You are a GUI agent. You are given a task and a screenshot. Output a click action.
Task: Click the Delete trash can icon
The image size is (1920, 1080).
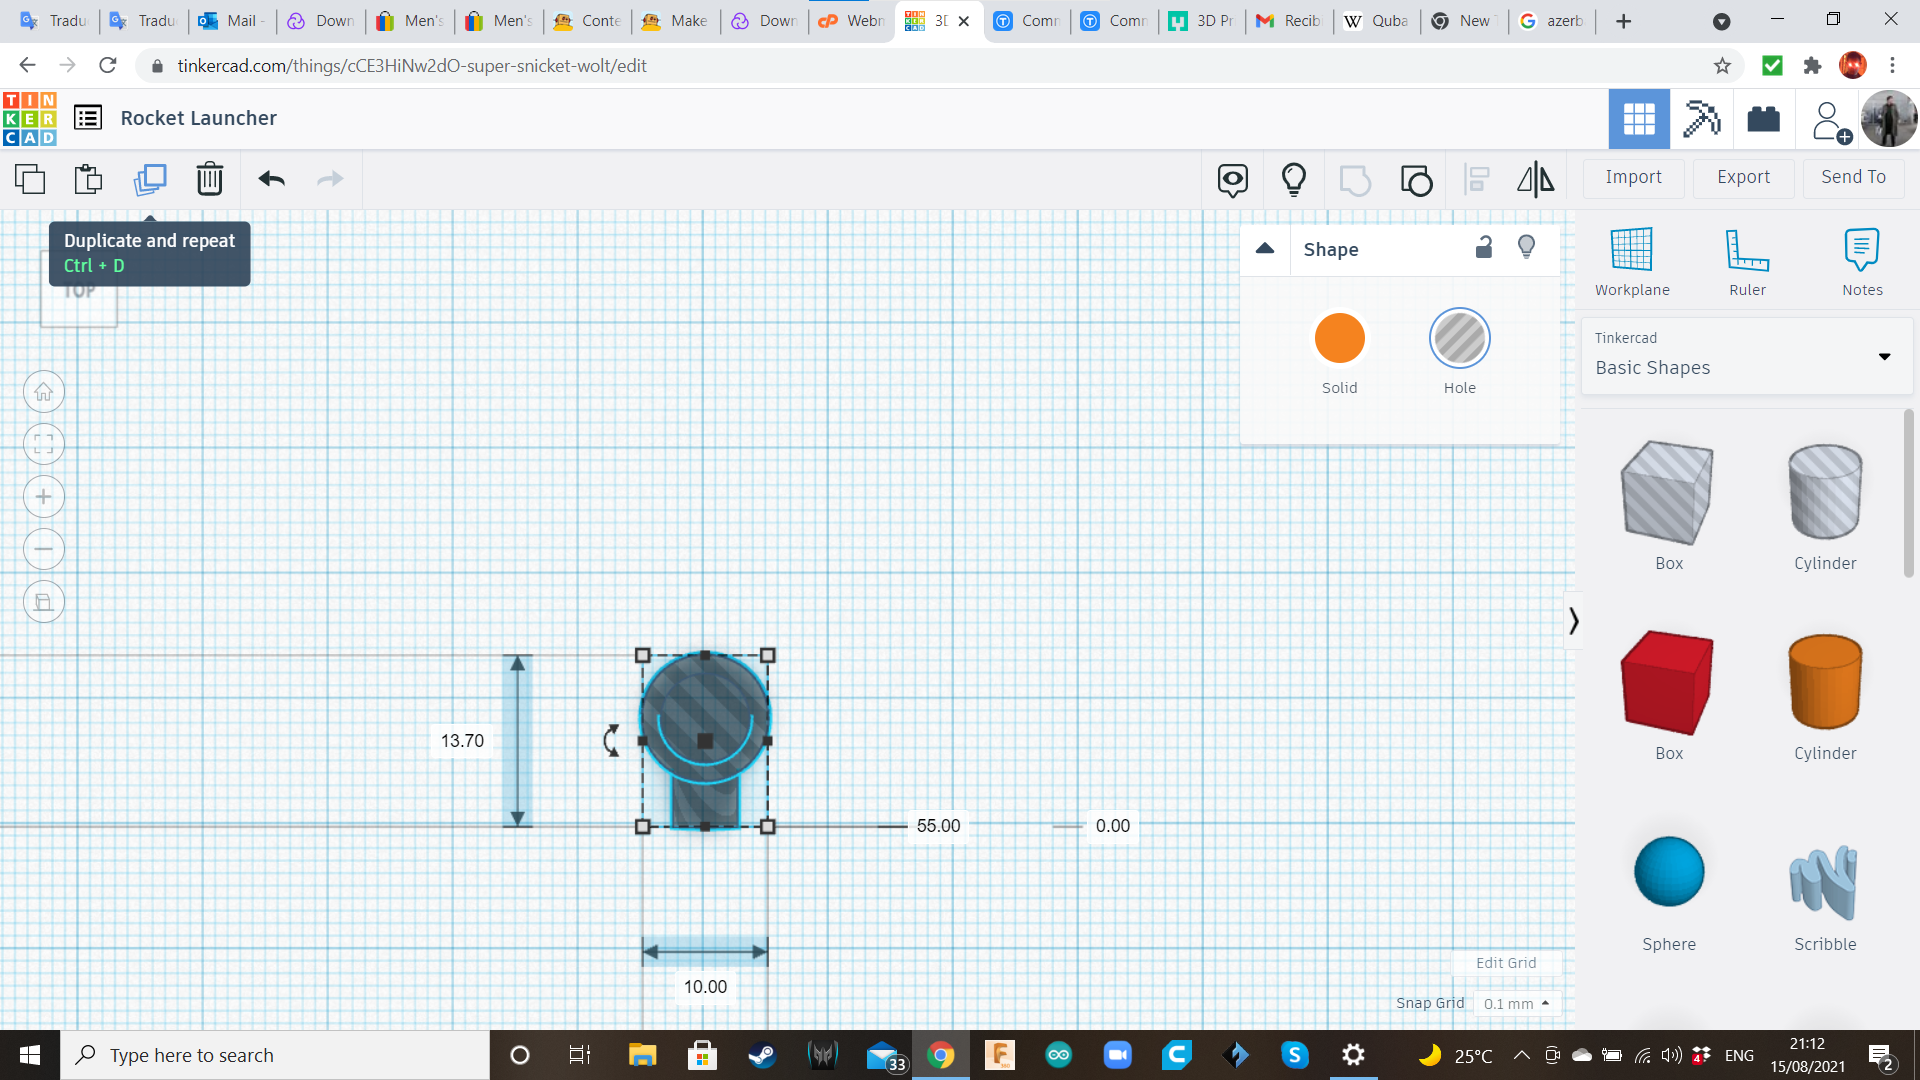tap(209, 180)
